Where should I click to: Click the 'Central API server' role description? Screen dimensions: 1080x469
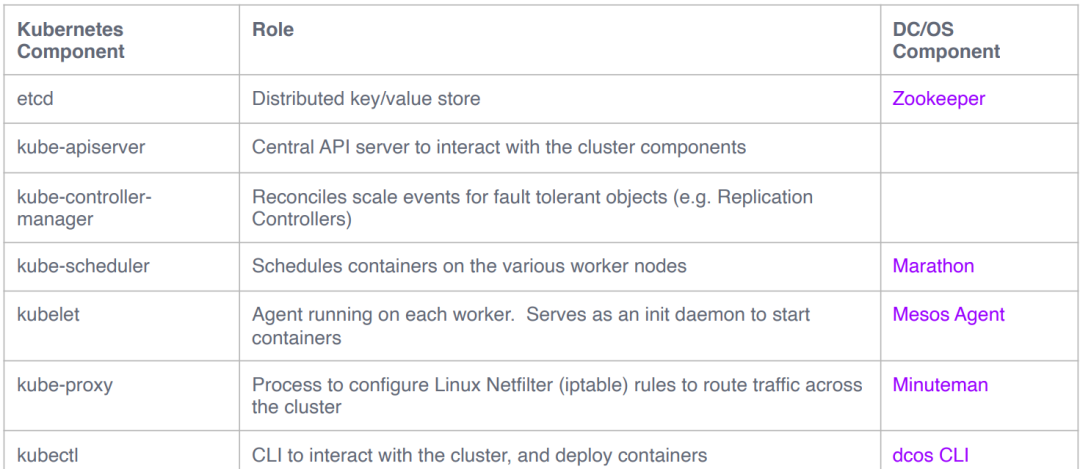click(x=499, y=147)
